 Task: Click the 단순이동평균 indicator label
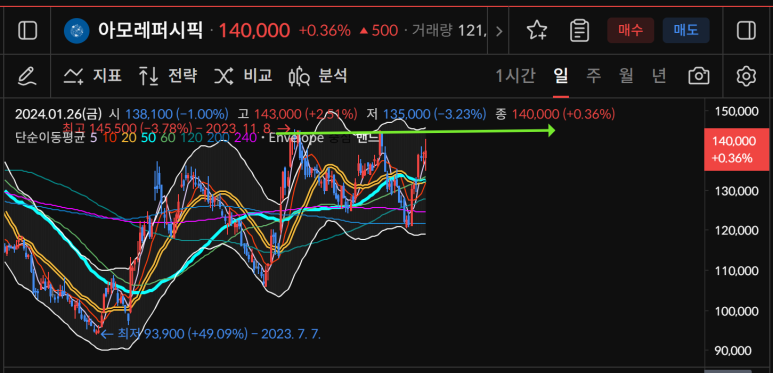(x=50, y=138)
